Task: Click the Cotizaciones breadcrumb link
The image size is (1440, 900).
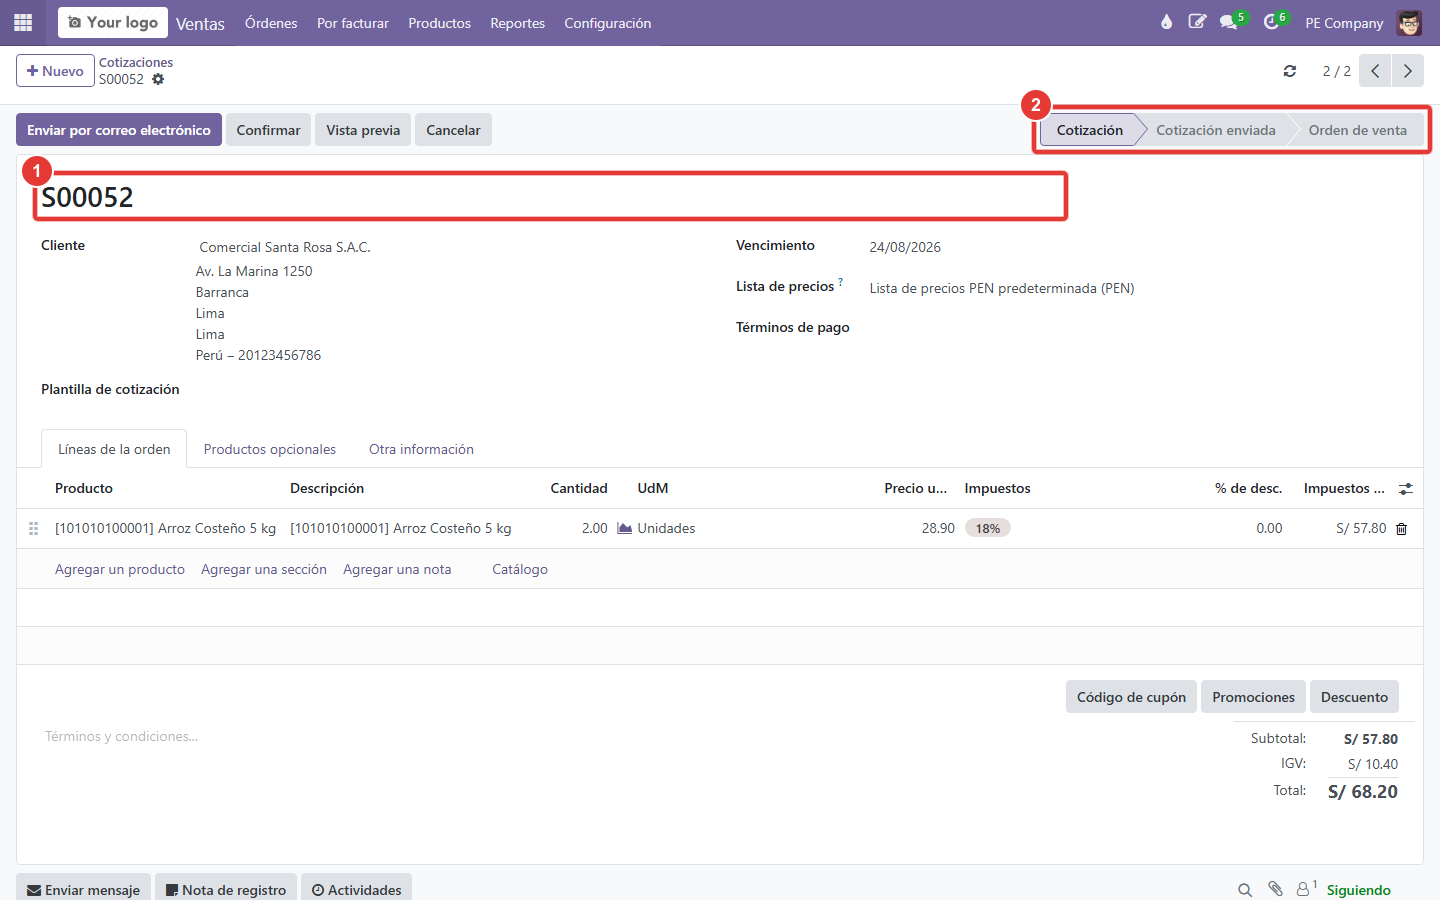Action: [136, 62]
